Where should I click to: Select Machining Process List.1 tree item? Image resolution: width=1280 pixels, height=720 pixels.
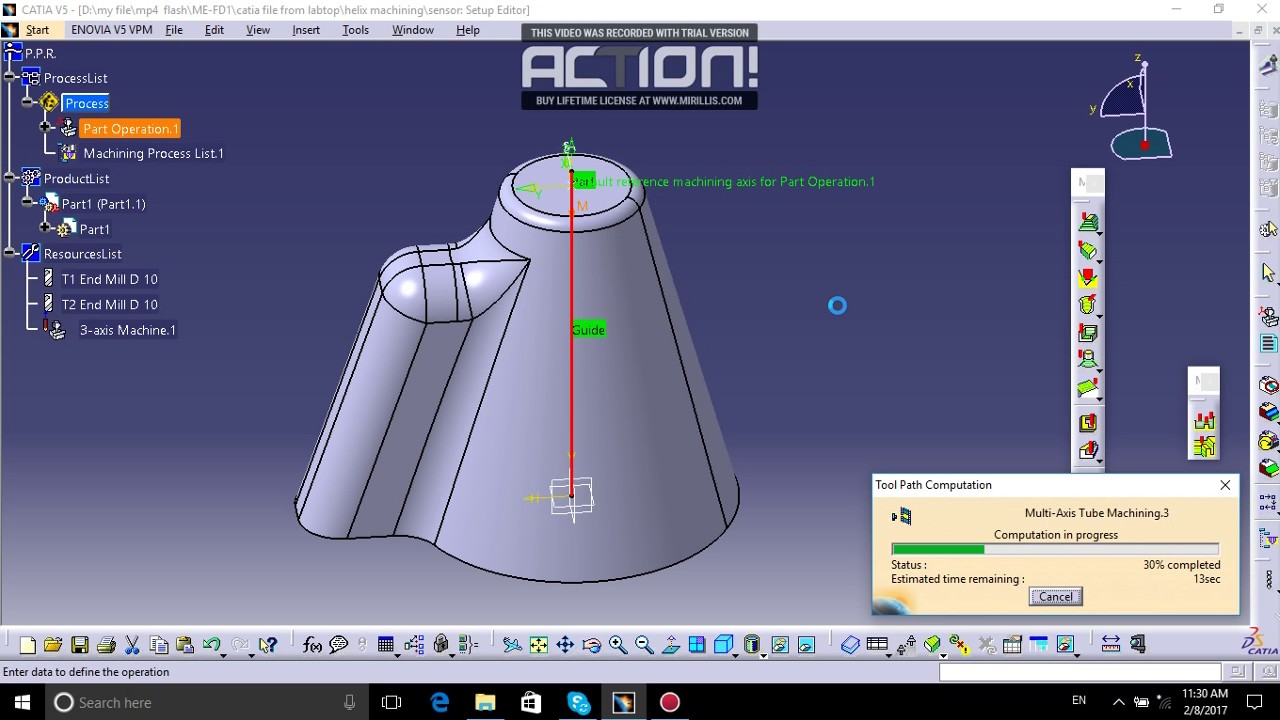153,154
